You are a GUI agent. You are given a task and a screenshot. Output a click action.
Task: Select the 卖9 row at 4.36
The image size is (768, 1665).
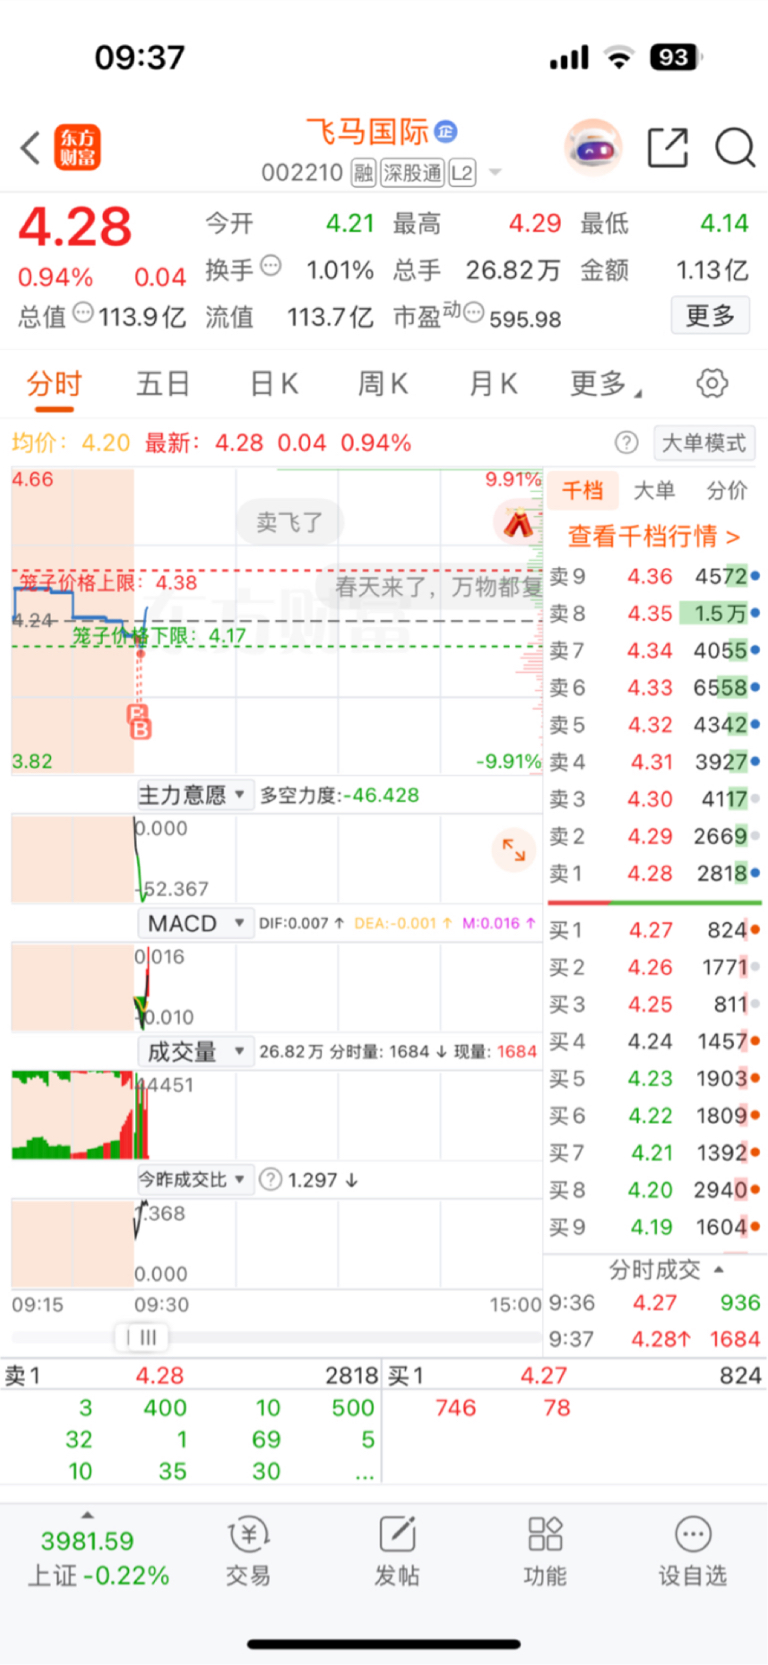click(654, 577)
